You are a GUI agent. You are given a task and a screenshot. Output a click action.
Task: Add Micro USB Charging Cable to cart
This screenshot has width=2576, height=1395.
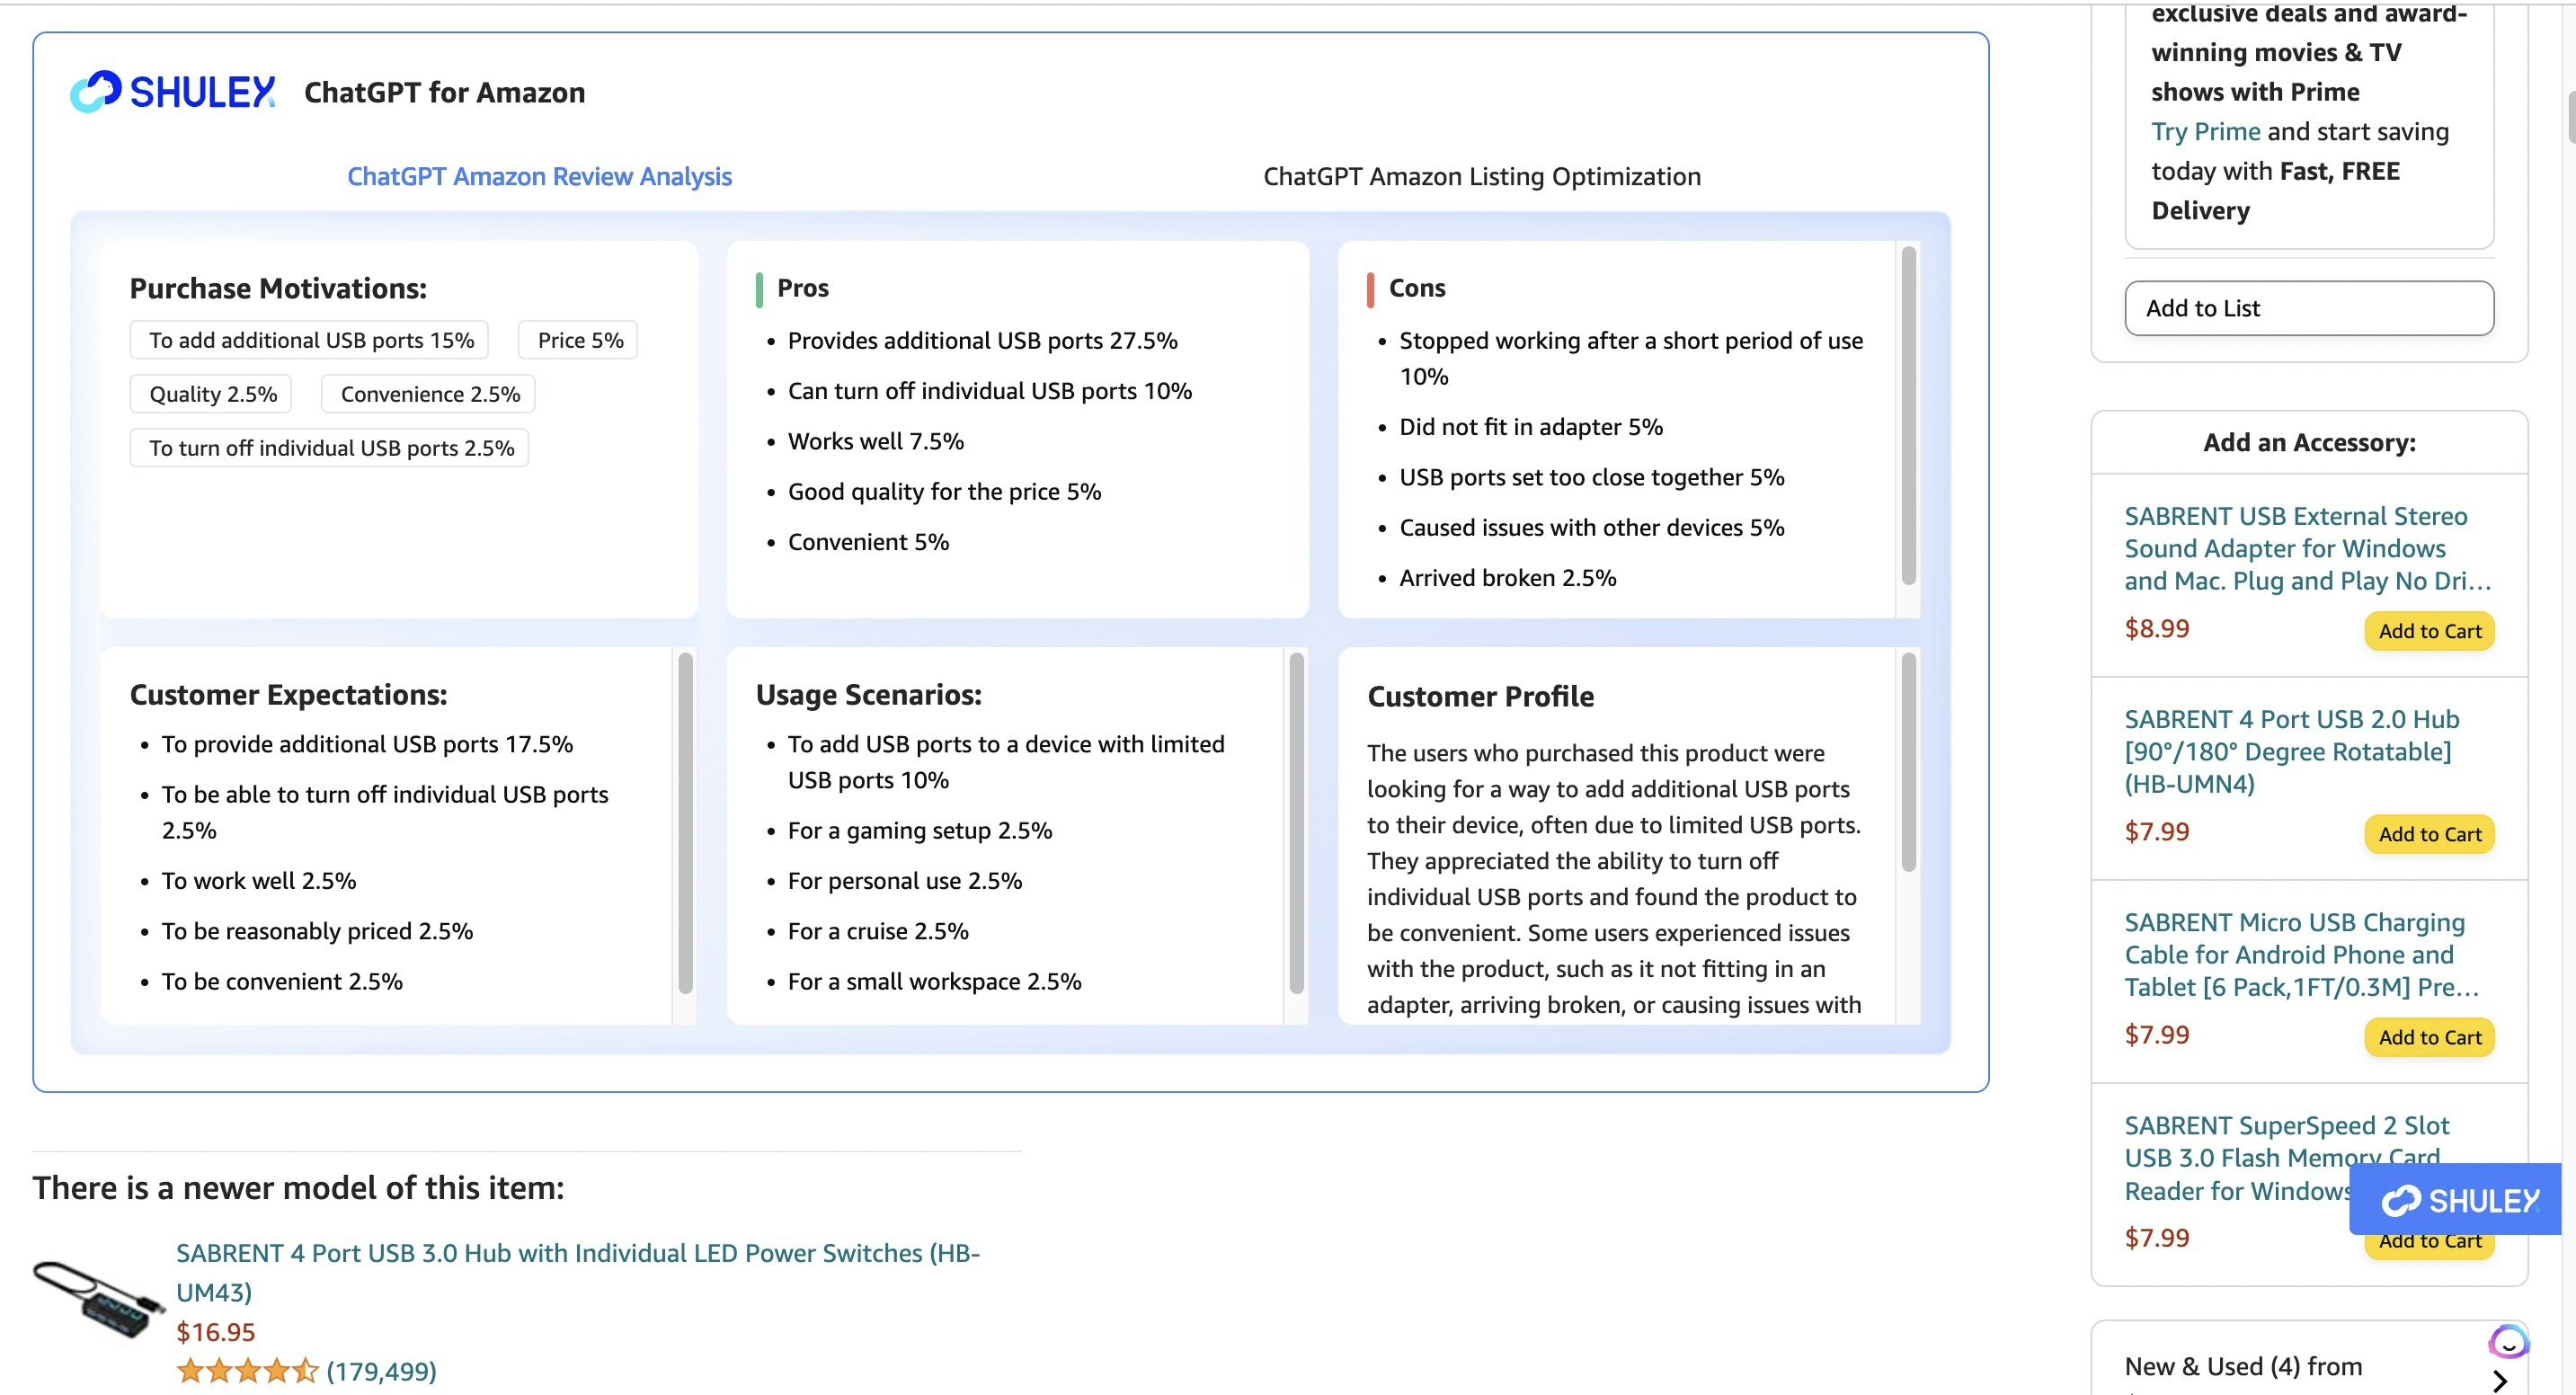pyautogui.click(x=2429, y=1037)
